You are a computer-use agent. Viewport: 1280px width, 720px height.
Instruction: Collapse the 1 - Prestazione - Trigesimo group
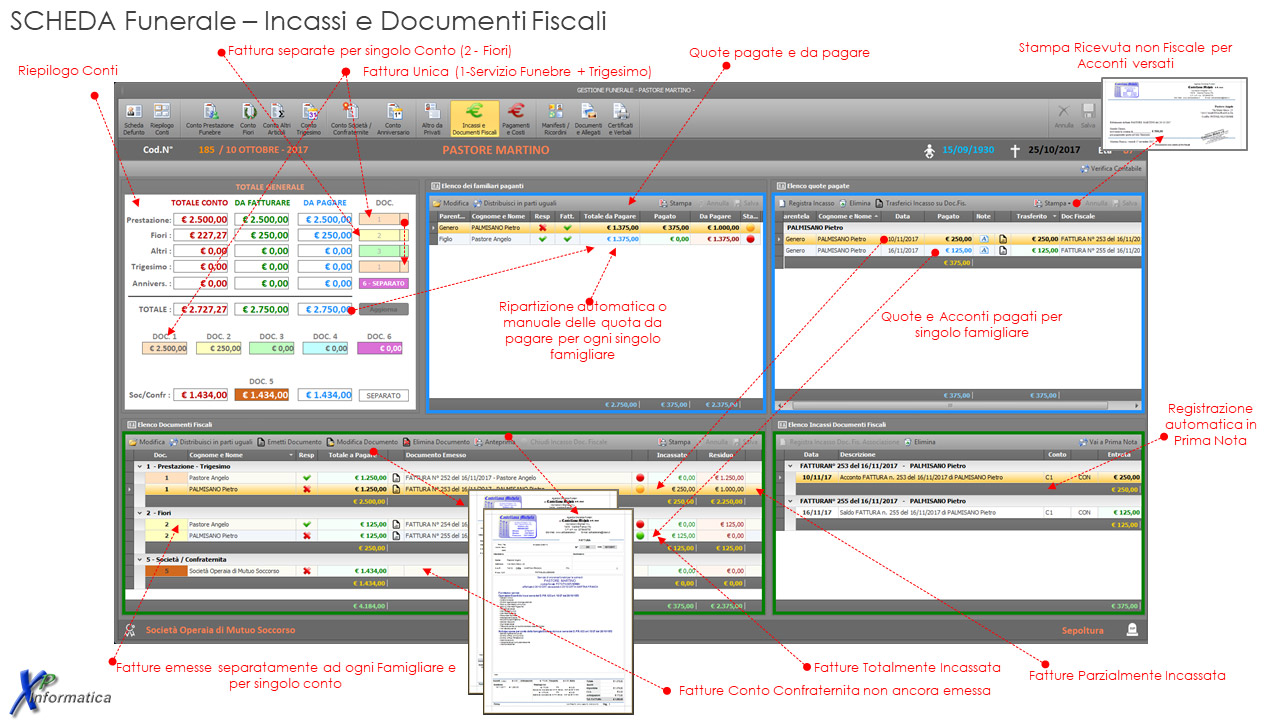pos(139,467)
